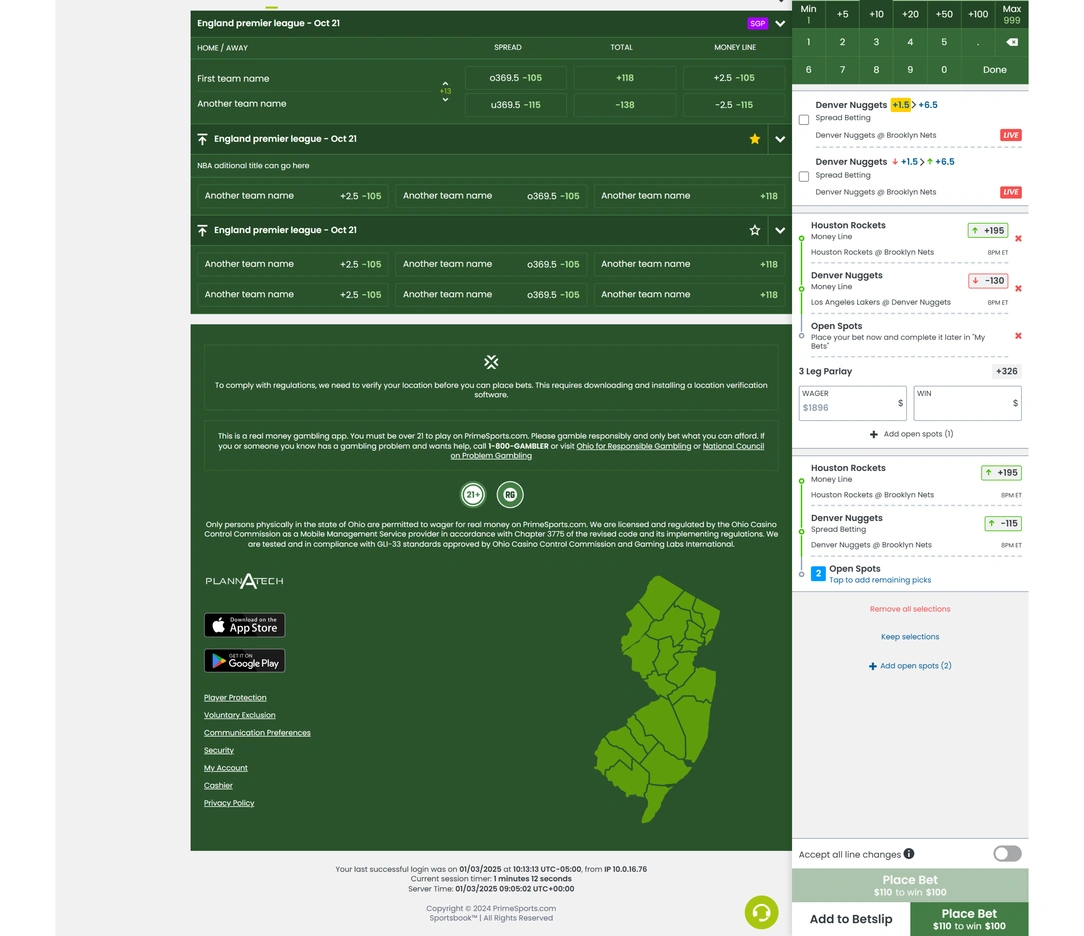
Task: Open Ohio for Responsible Gambling link
Action: click(633, 446)
